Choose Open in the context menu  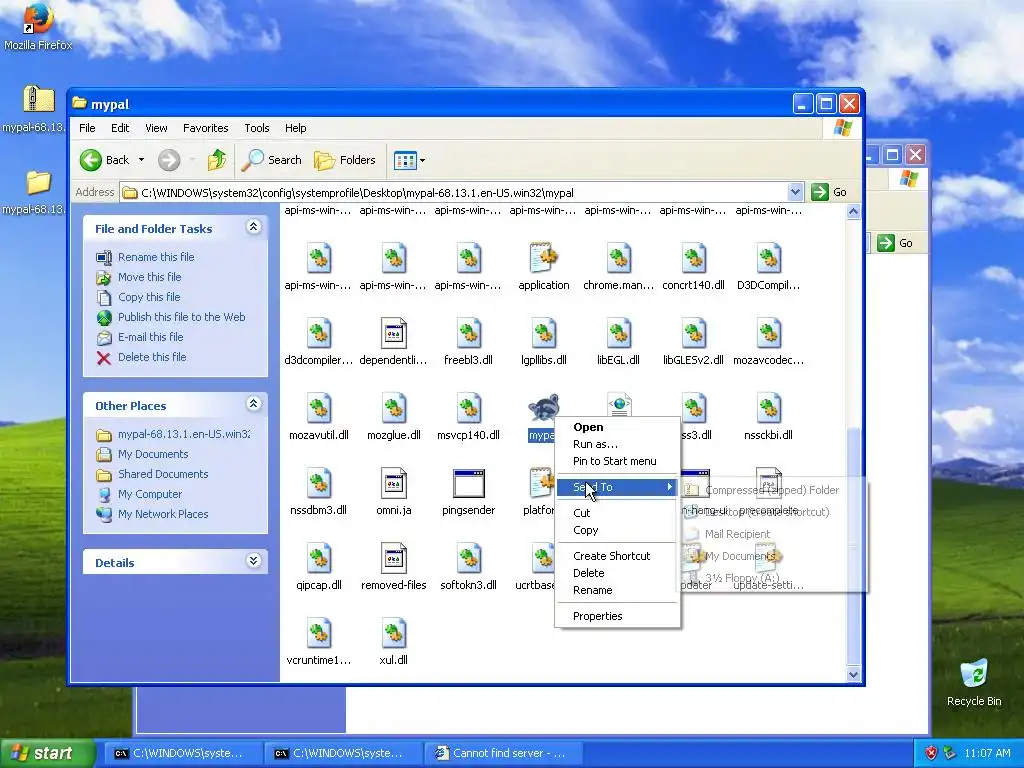coord(617,427)
